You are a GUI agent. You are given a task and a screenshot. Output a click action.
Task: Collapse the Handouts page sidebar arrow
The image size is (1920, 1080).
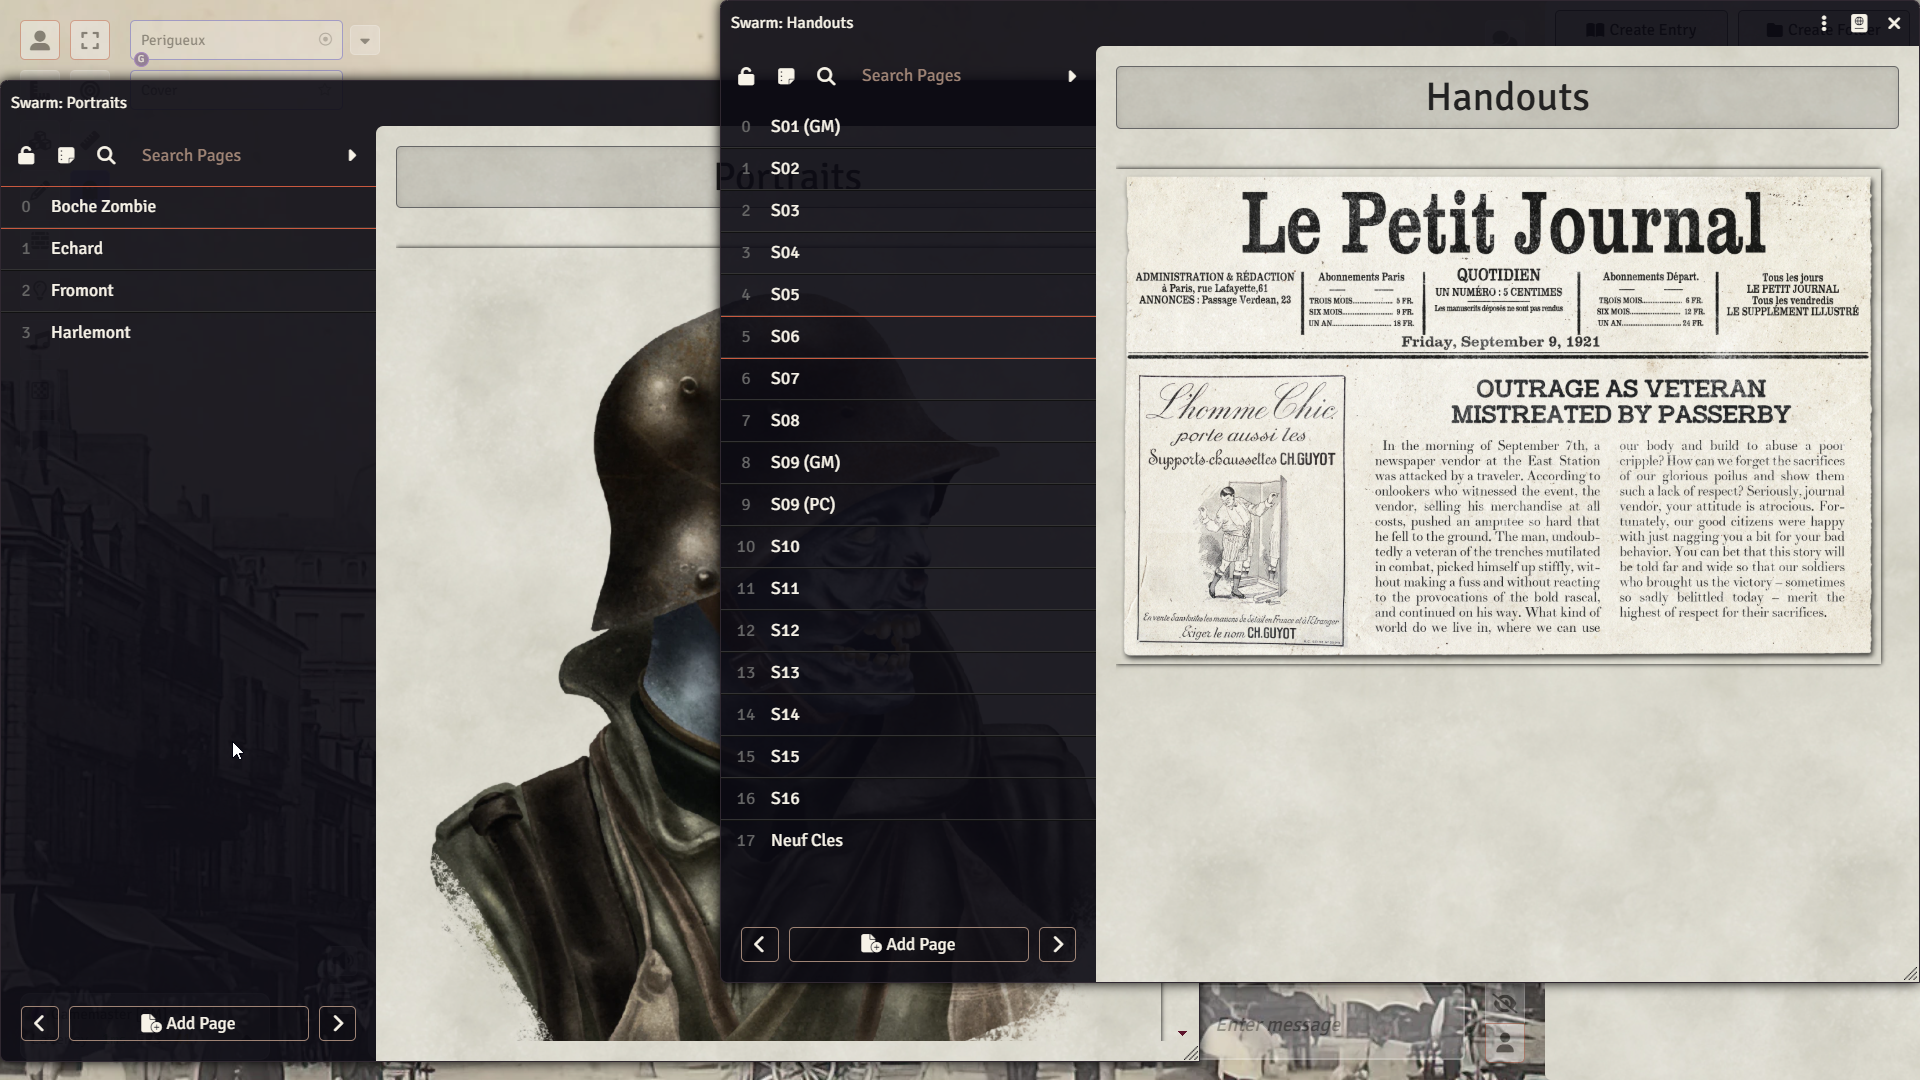(x=1072, y=76)
